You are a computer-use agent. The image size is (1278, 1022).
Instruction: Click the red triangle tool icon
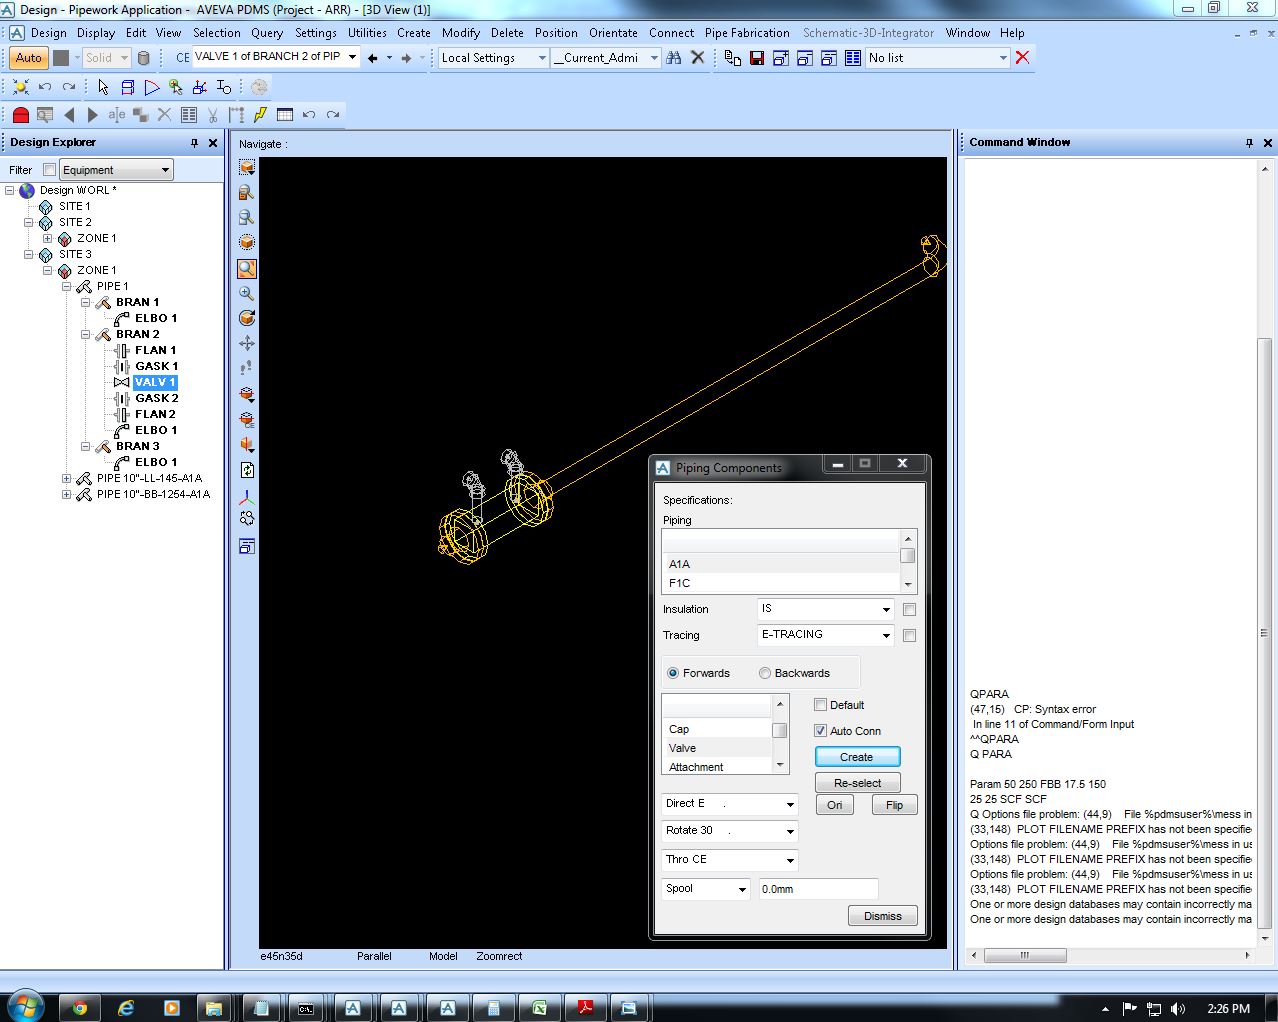point(152,87)
